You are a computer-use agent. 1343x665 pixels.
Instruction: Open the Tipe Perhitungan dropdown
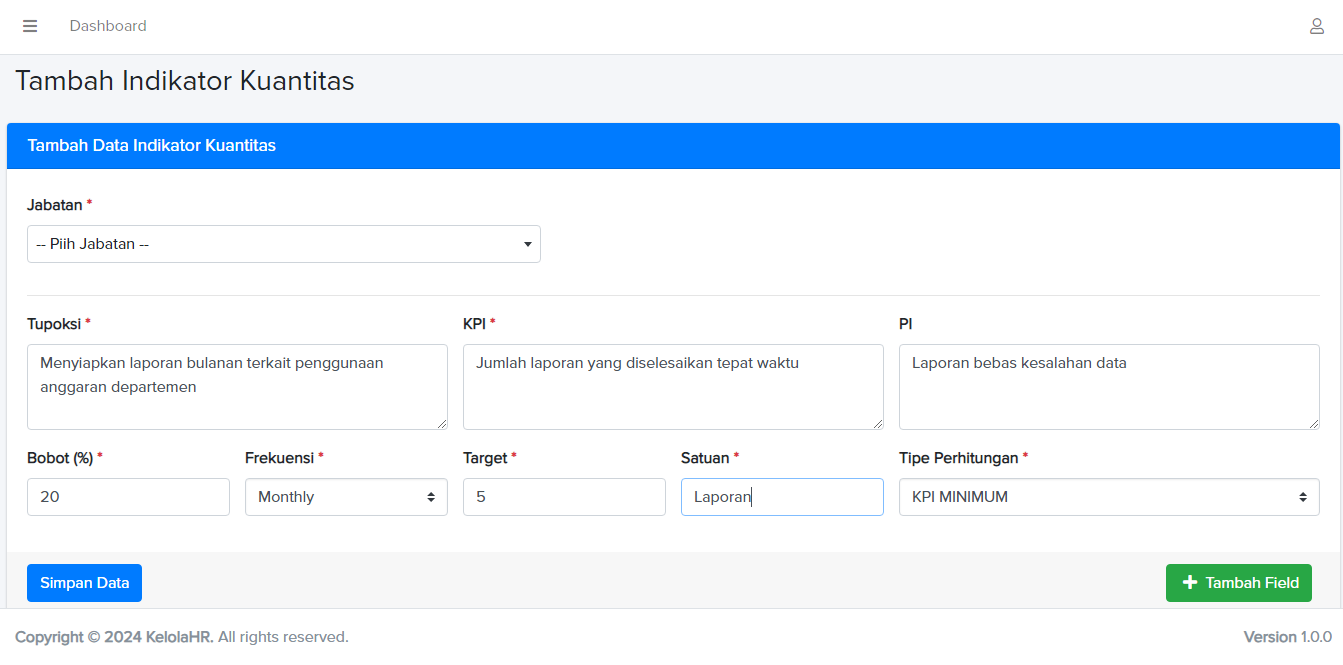click(x=1108, y=497)
